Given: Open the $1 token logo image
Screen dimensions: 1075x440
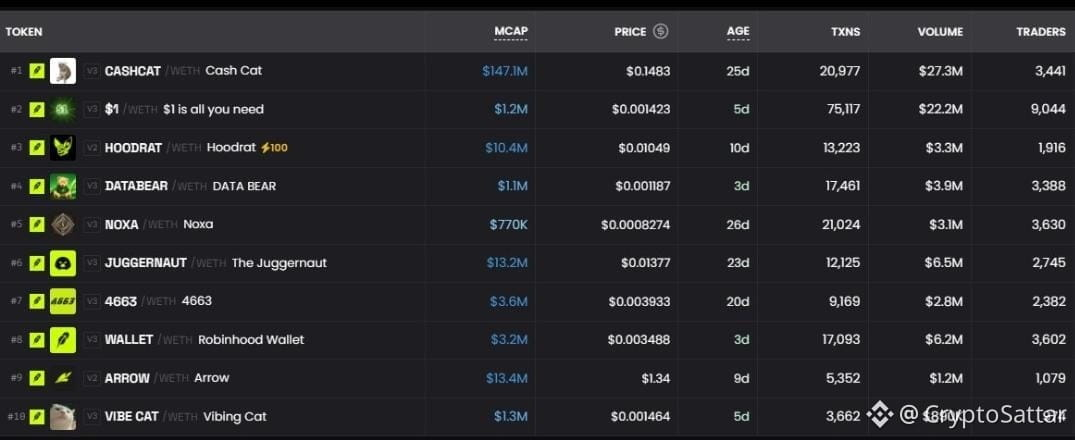Looking at the screenshot, I should tap(63, 109).
